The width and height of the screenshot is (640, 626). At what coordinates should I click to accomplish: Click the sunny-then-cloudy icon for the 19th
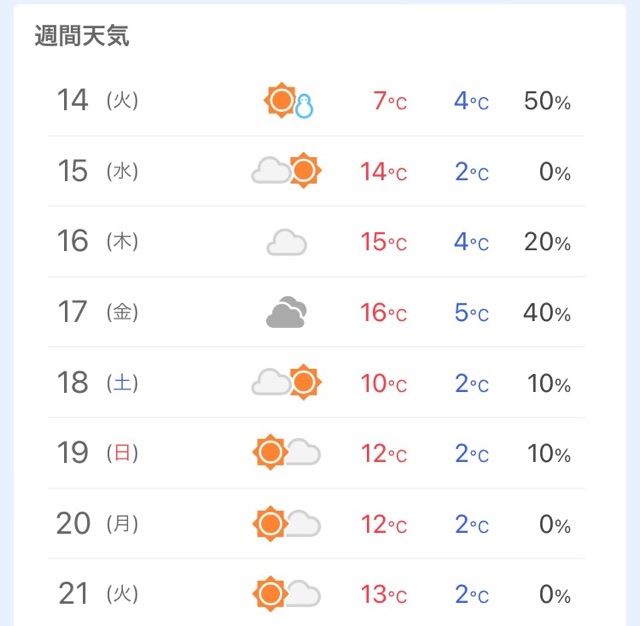pos(287,453)
